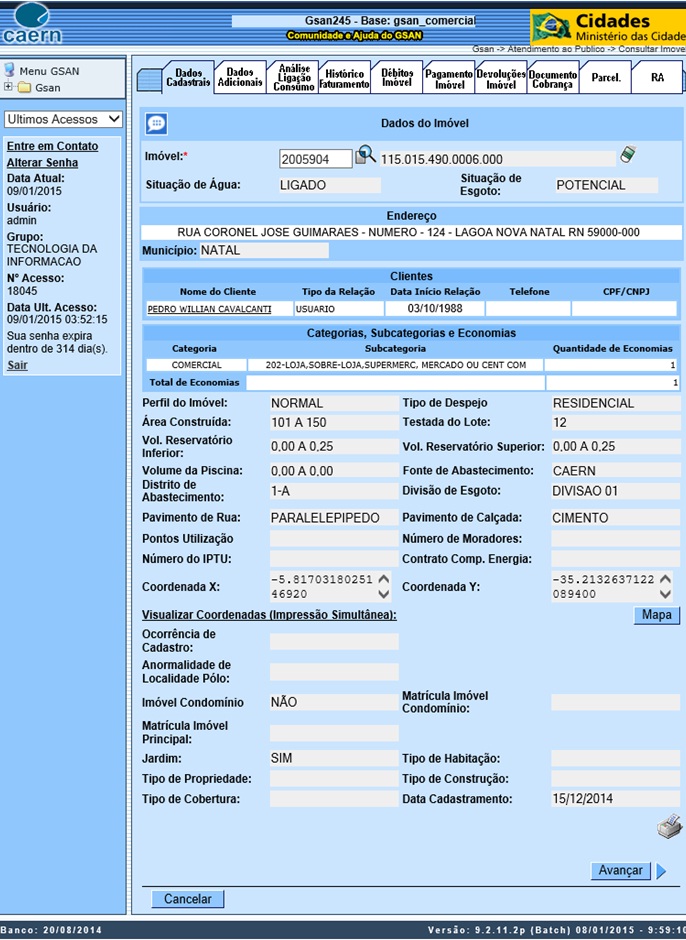Viewport: 686px width, 940px height.
Task: Open the Histórico Faturamento tab
Action: point(344,78)
